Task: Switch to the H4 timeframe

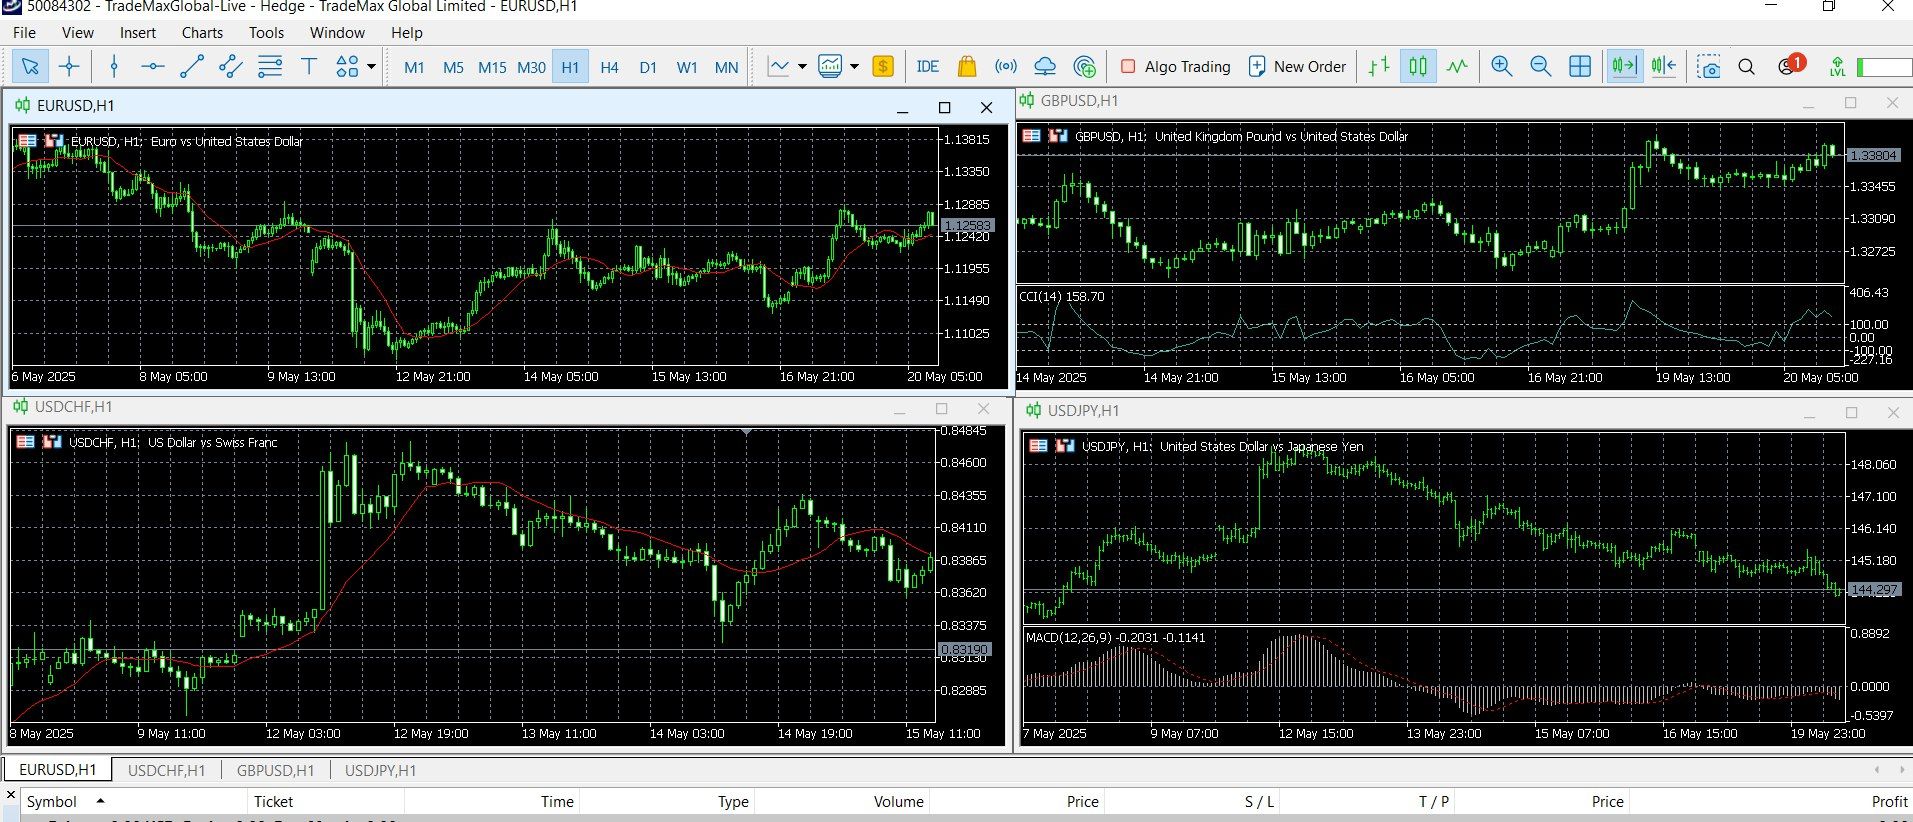Action: pos(609,67)
